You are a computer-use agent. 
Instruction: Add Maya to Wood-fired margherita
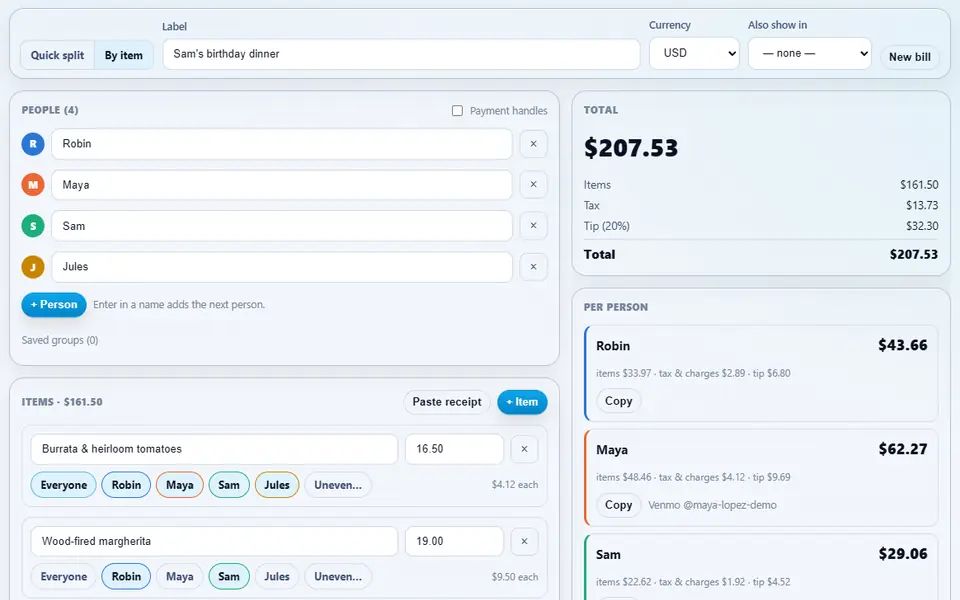point(179,577)
